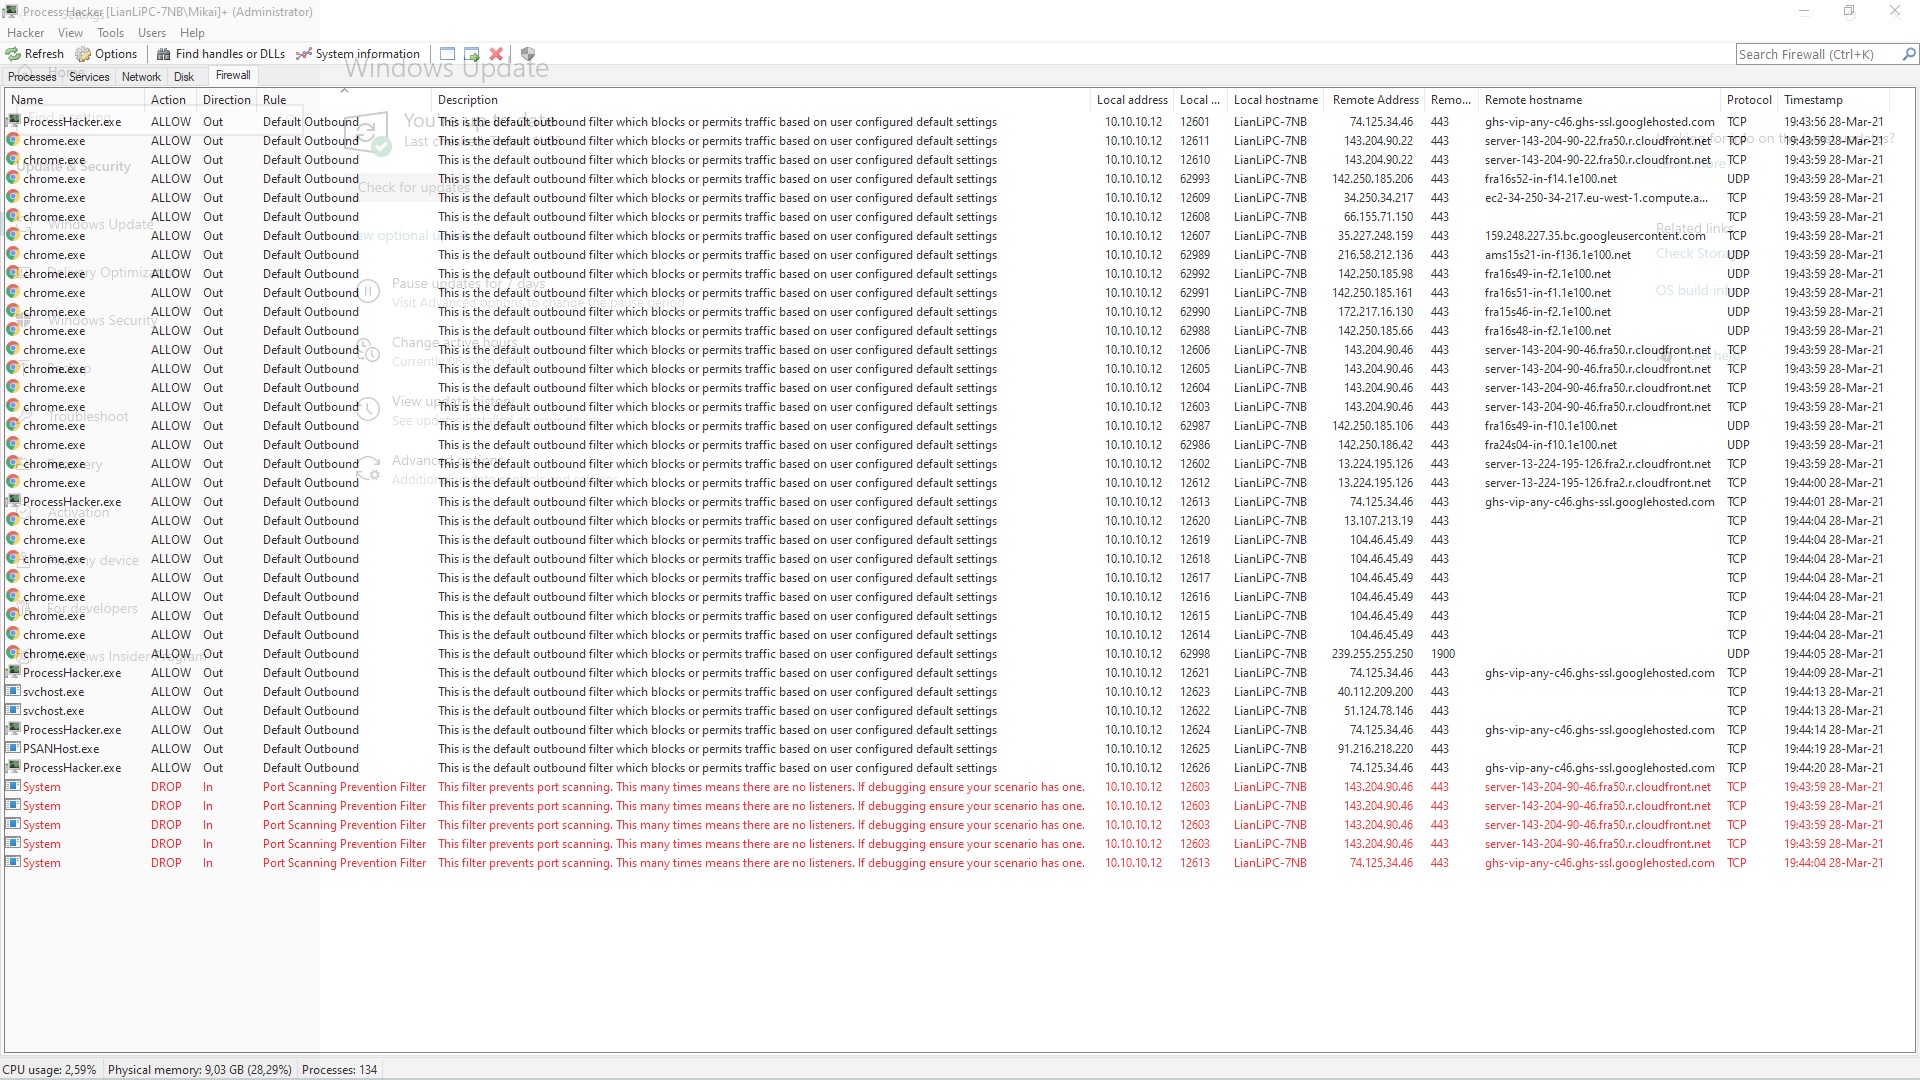Open the Hacker menu

pyautogui.click(x=25, y=33)
